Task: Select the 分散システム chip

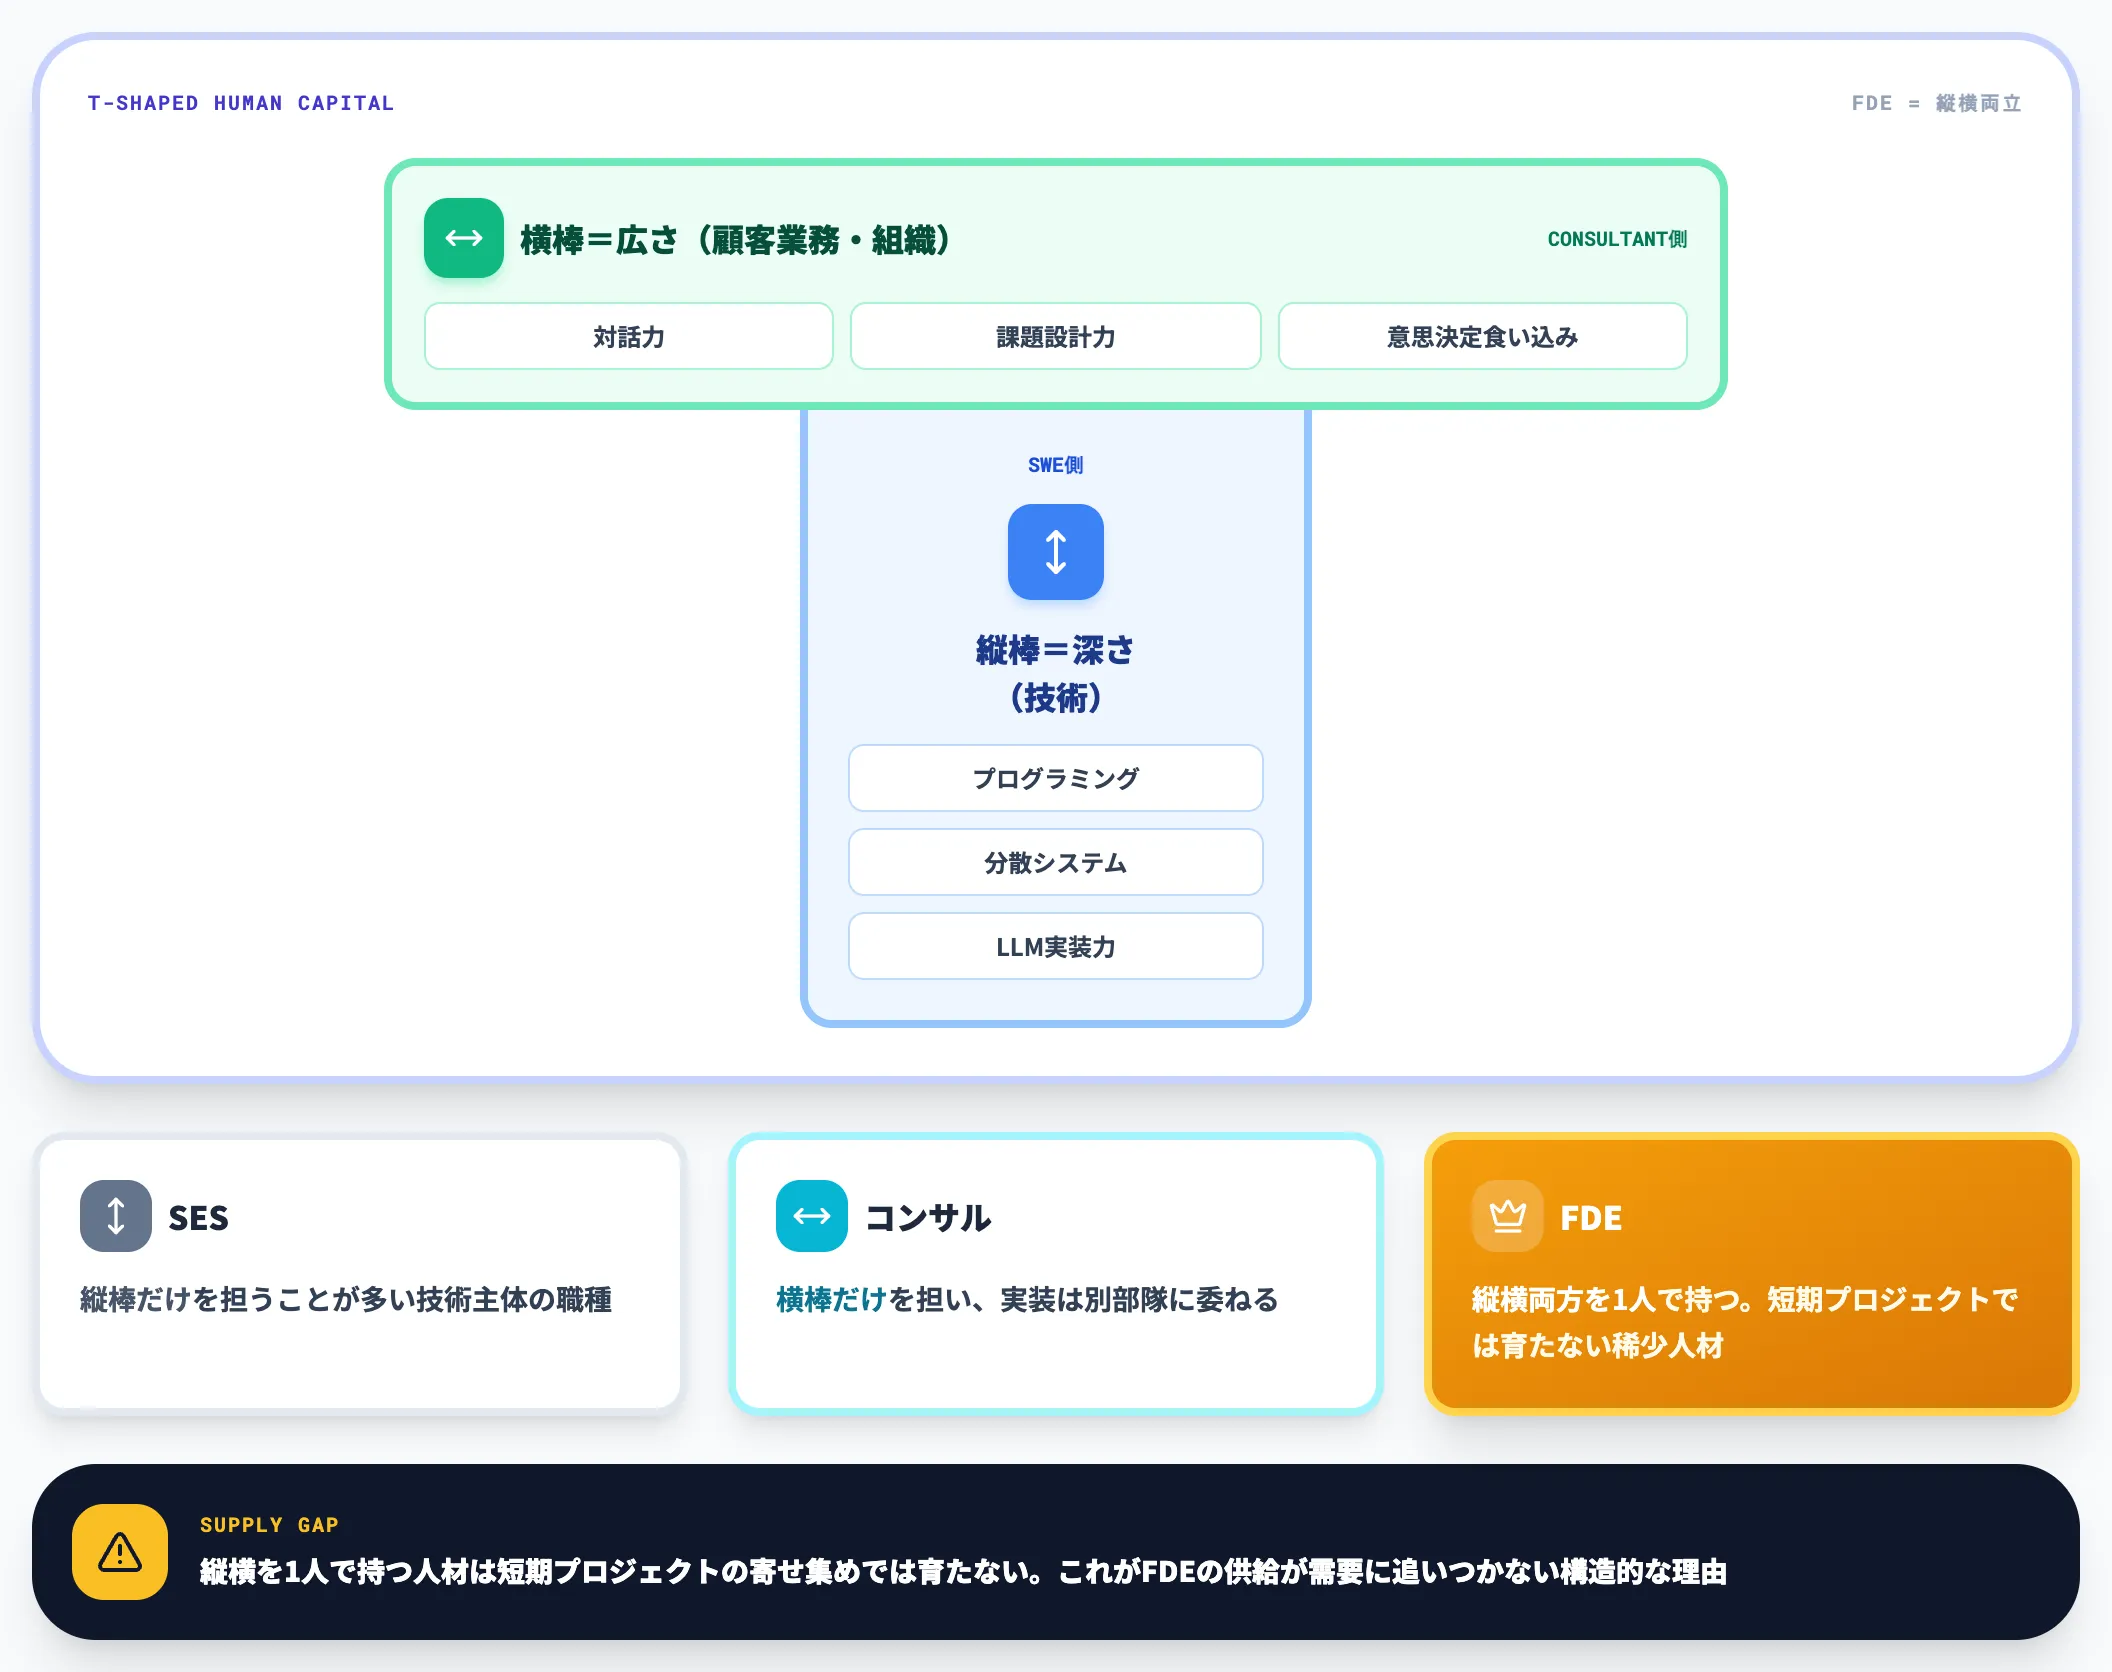Action: [x=1055, y=862]
